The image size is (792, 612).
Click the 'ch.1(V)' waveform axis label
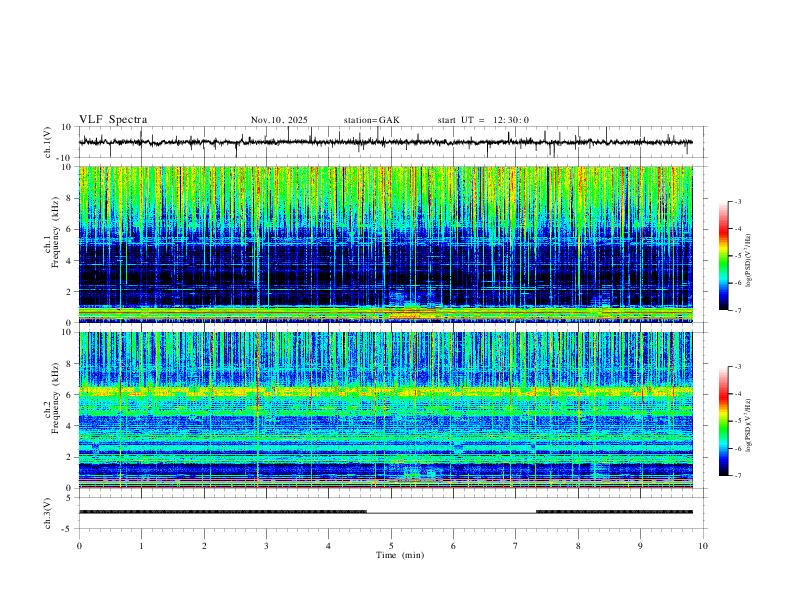[48, 142]
